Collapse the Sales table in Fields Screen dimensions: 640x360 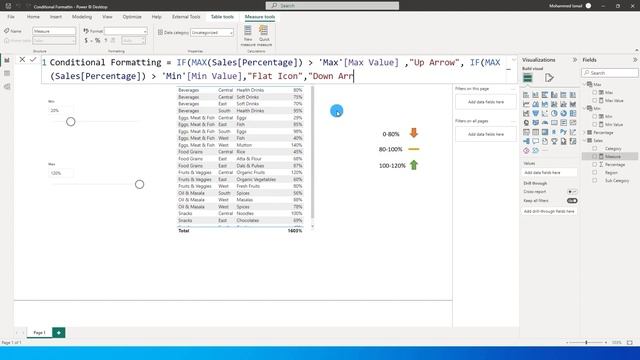[584, 140]
